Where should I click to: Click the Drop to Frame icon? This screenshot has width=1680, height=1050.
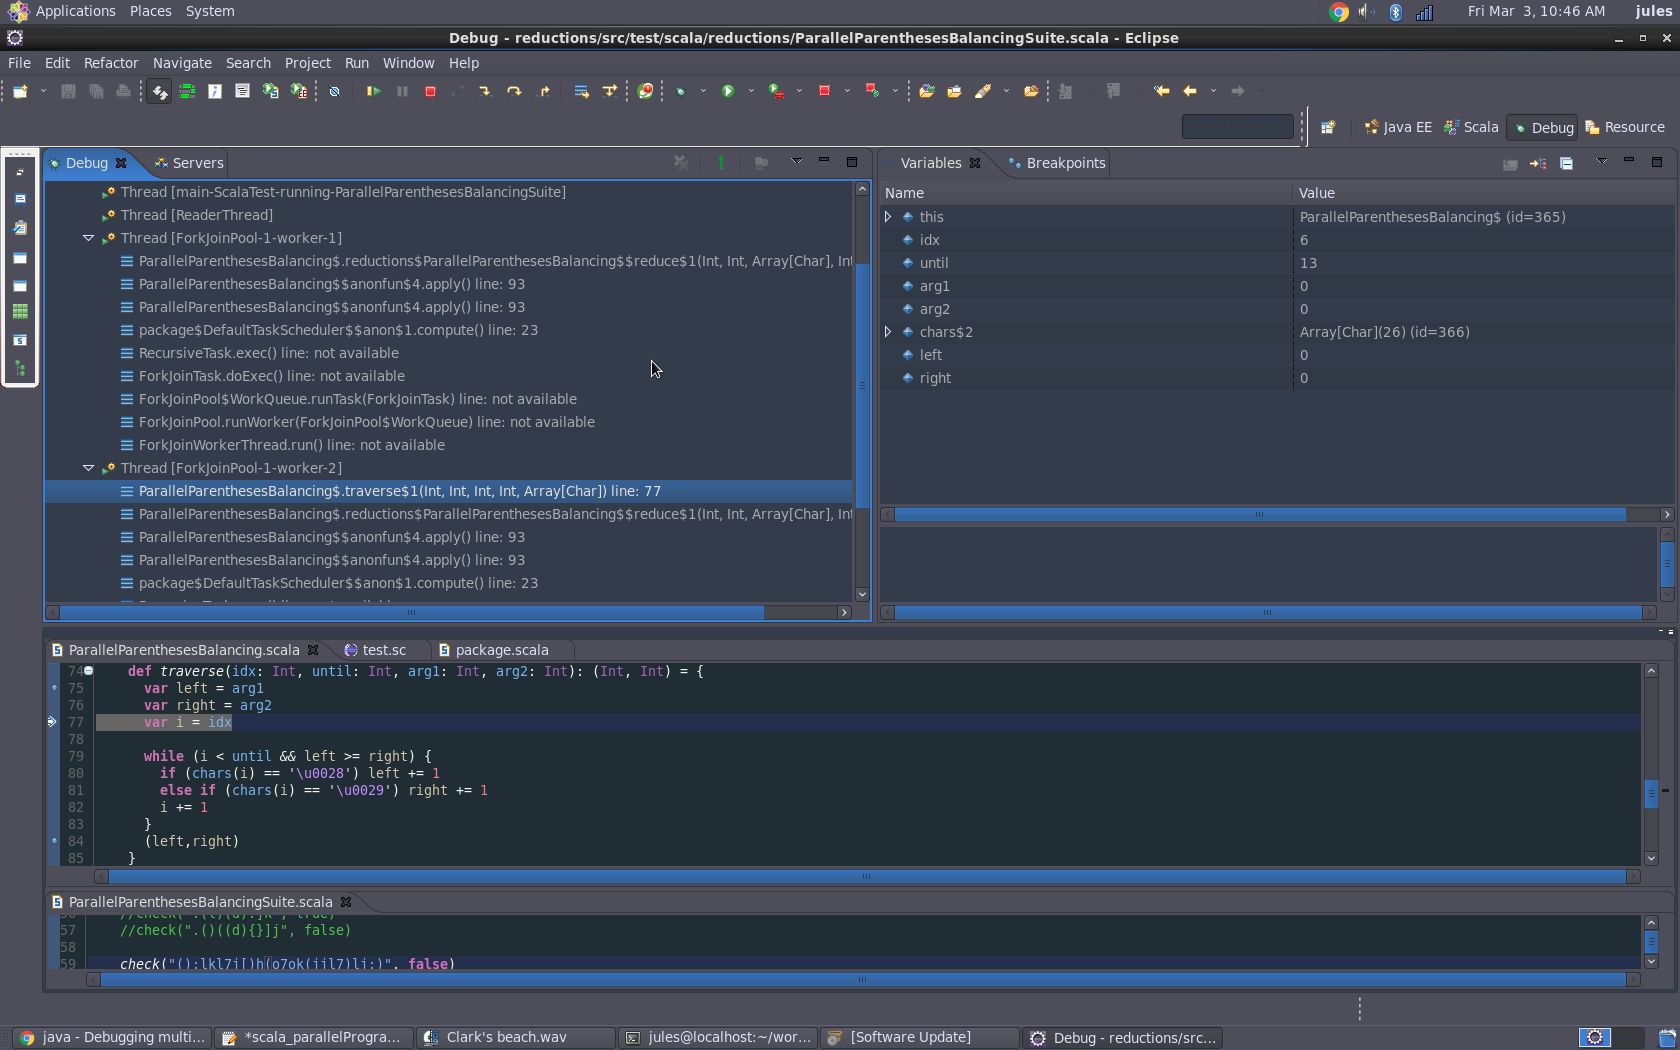(x=581, y=91)
